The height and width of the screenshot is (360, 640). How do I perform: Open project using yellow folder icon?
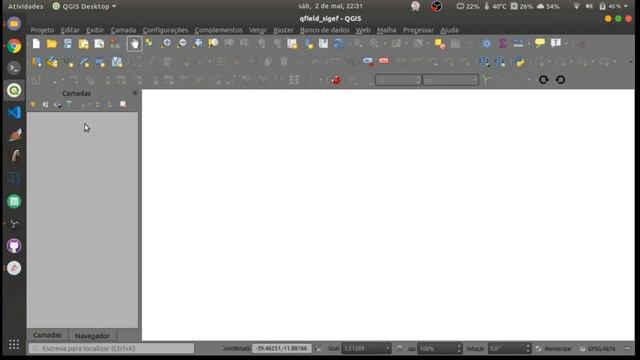tap(52, 44)
